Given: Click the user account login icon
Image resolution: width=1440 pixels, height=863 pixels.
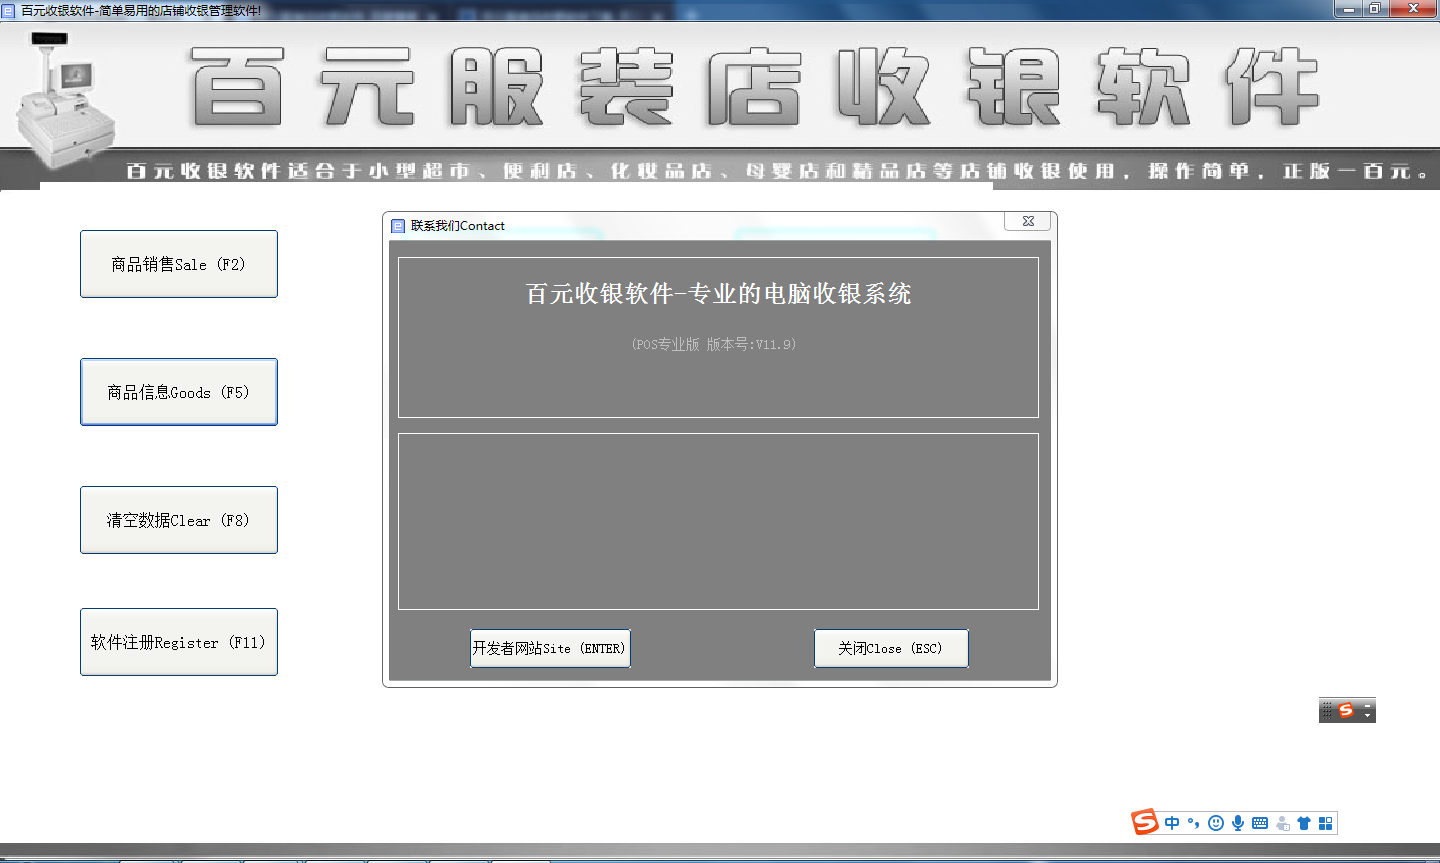Looking at the screenshot, I should 1282,823.
